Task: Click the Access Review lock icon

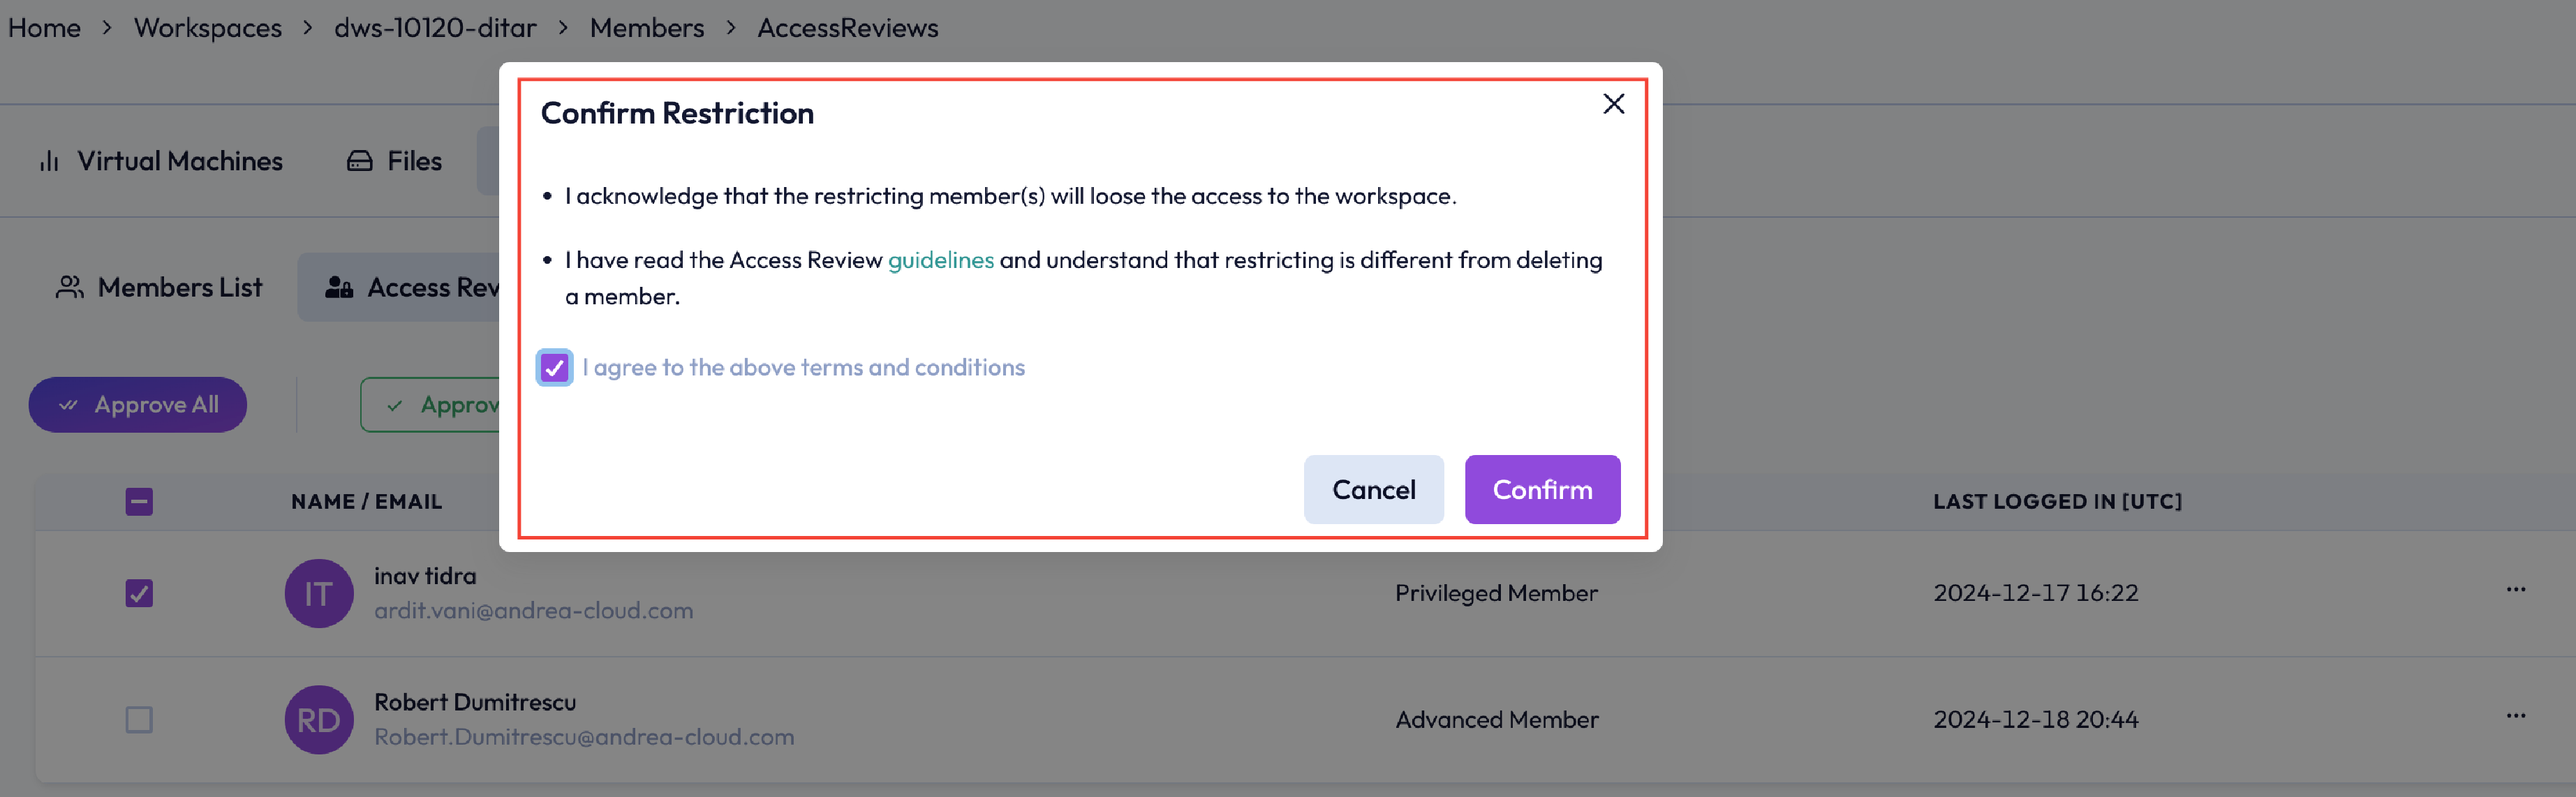Action: 339,287
